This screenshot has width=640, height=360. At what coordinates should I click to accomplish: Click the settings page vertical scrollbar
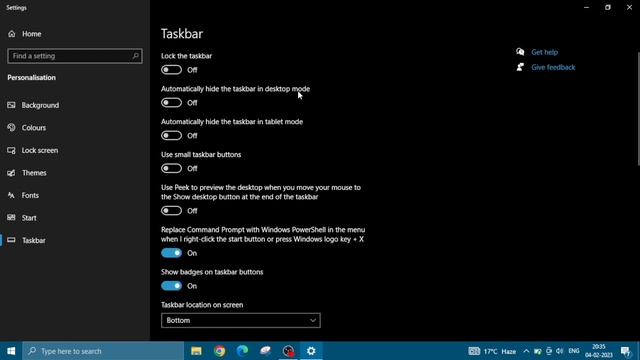(638, 109)
